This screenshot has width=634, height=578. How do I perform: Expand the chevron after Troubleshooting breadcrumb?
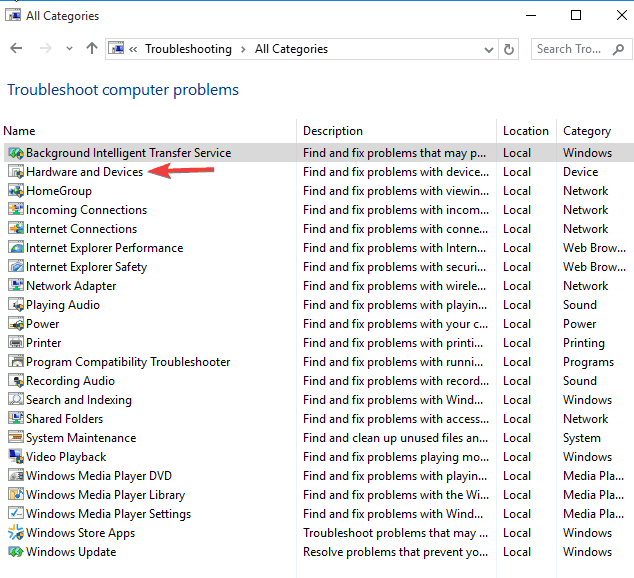tap(243, 49)
